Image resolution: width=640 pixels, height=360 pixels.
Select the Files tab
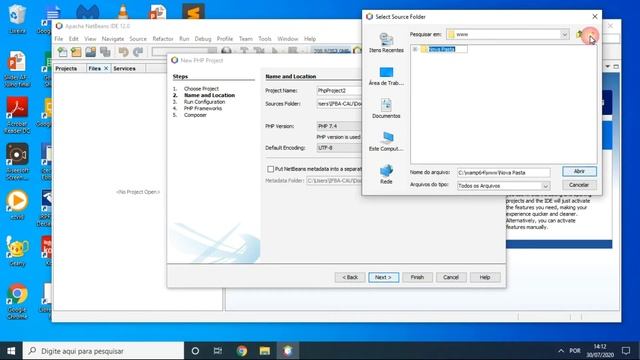94,69
